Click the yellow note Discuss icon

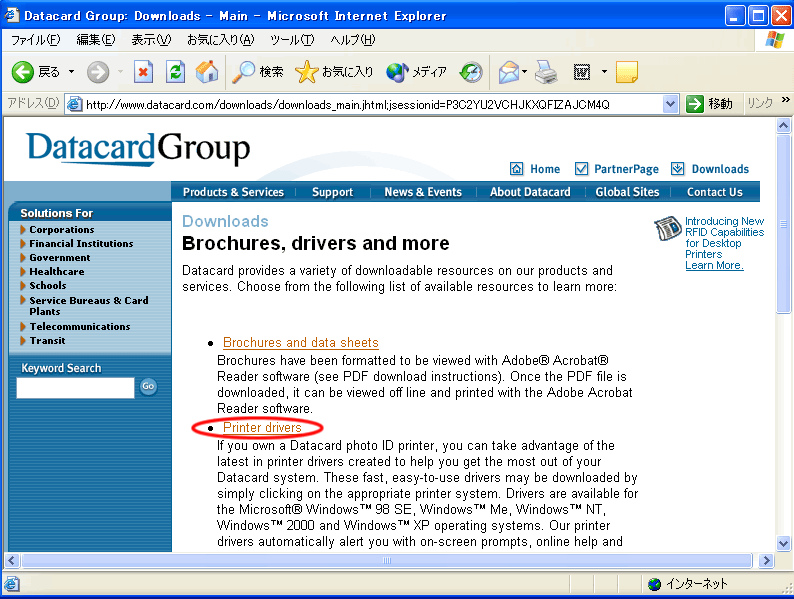(x=626, y=72)
